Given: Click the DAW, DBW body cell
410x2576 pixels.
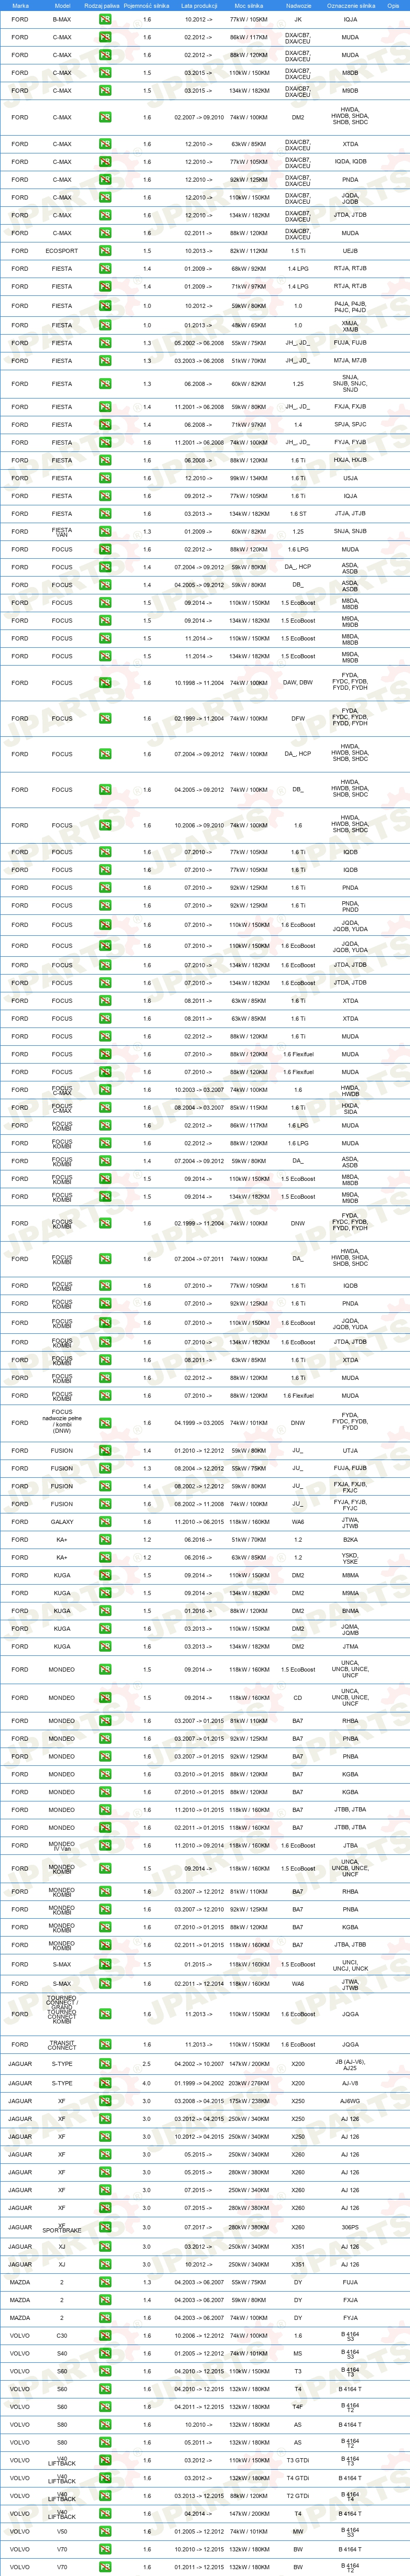Looking at the screenshot, I should (298, 683).
